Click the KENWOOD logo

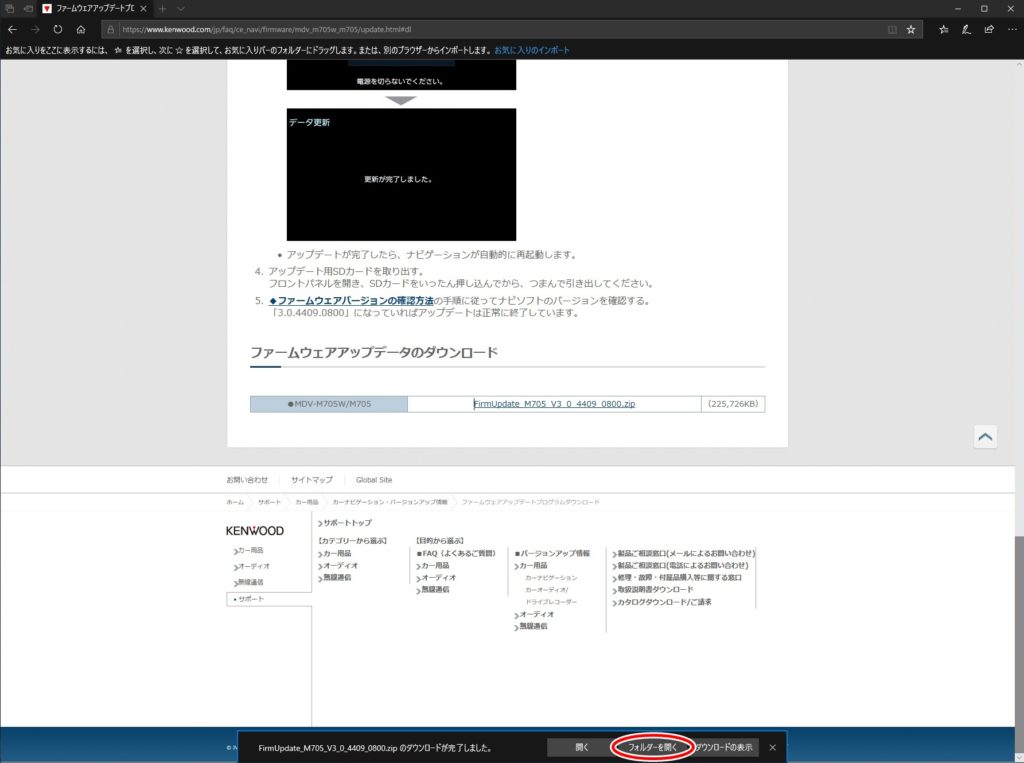click(255, 531)
